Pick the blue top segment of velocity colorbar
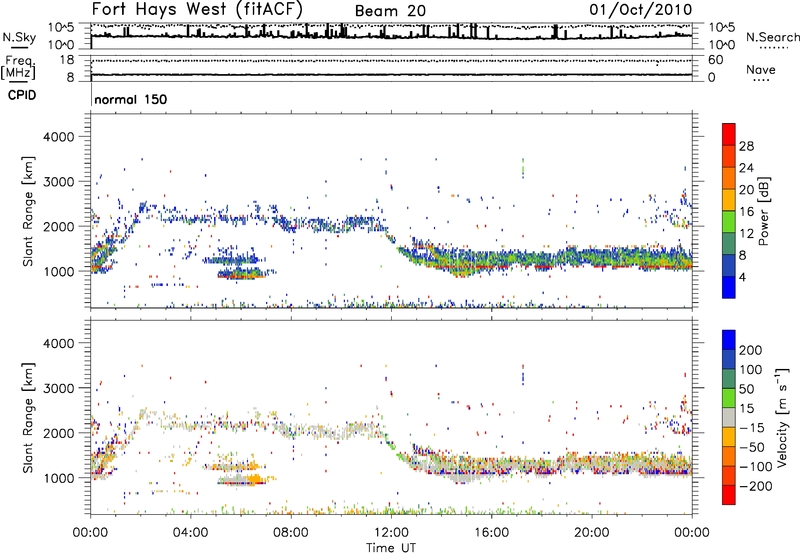 coord(729,340)
